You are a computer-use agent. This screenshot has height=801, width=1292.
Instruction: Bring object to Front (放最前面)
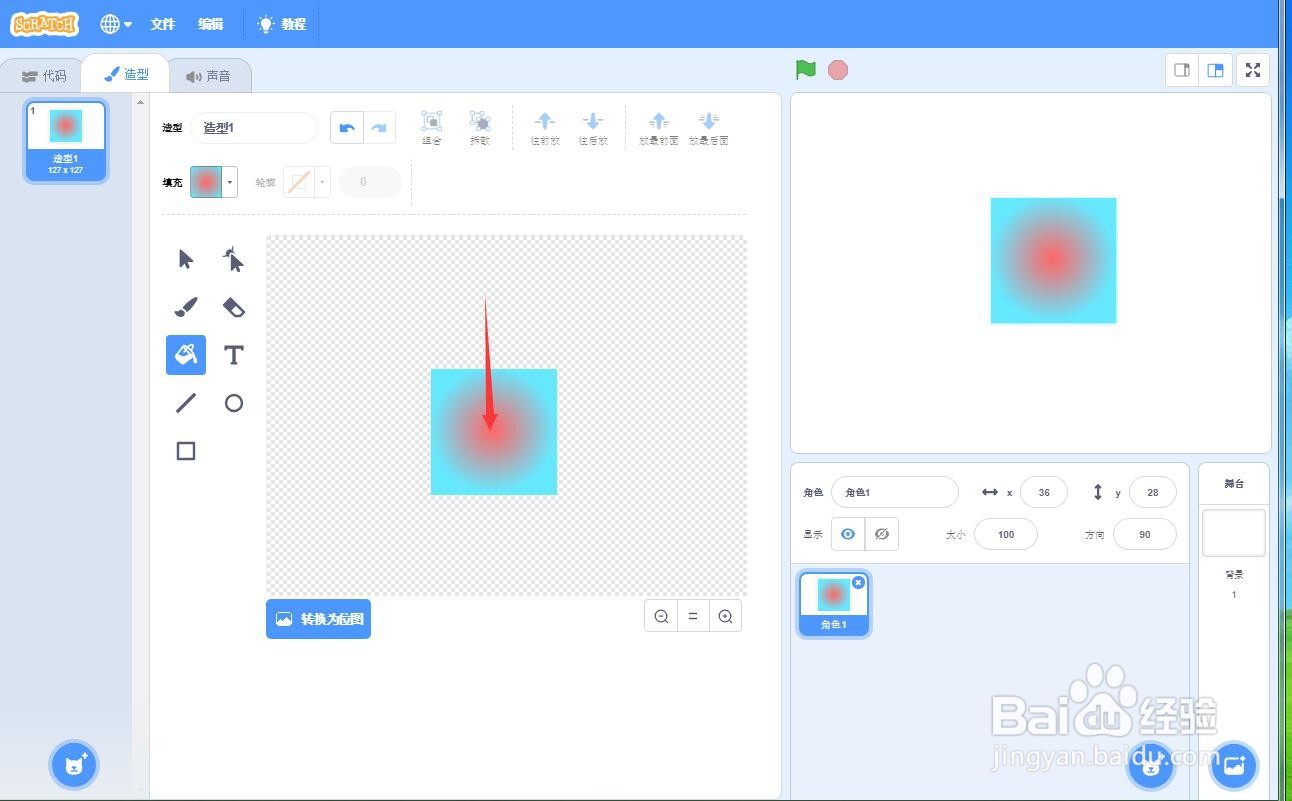point(659,127)
